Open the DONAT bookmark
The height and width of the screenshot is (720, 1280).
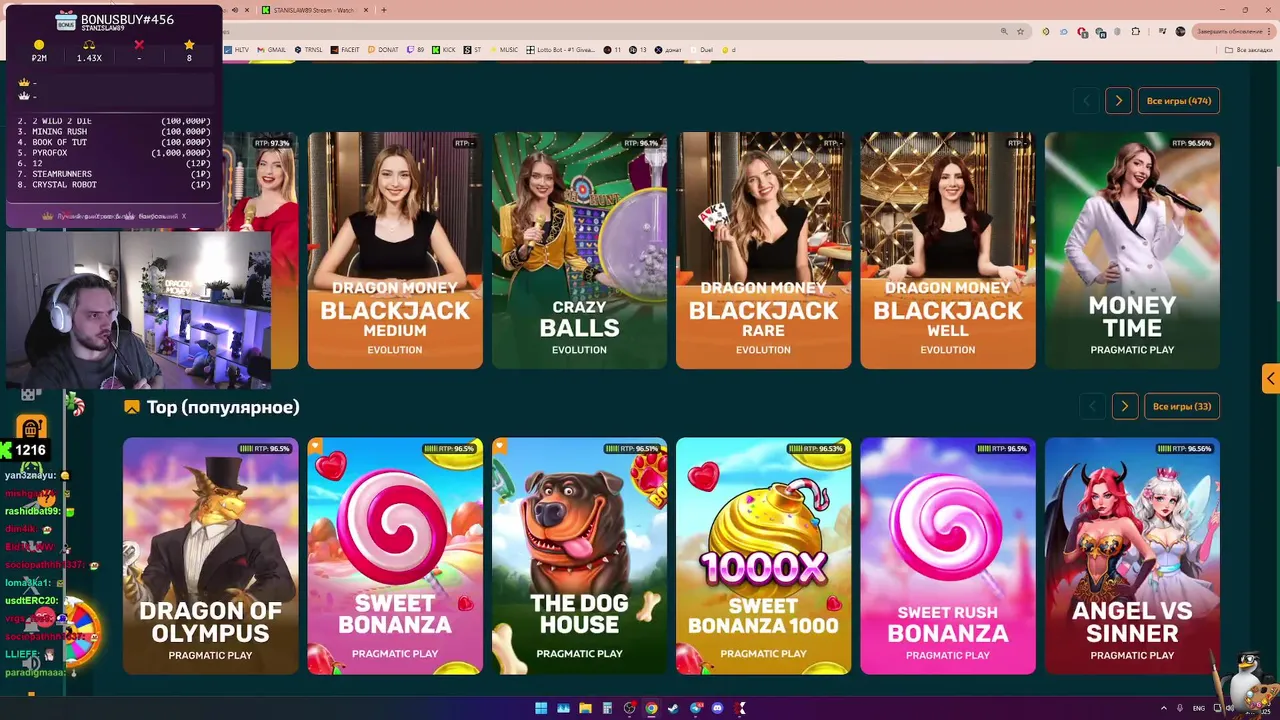click(383, 49)
